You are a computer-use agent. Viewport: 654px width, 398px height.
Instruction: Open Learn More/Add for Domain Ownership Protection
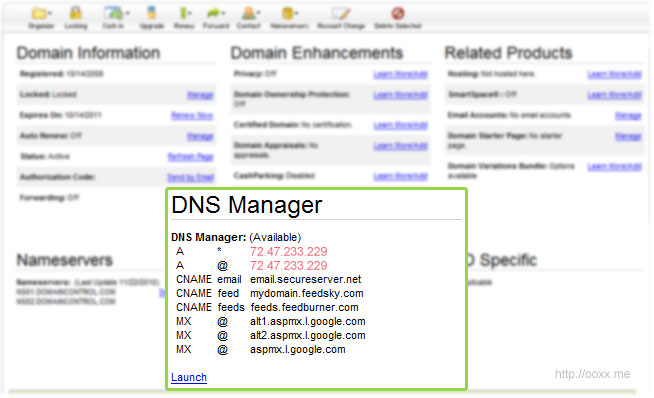point(400,95)
